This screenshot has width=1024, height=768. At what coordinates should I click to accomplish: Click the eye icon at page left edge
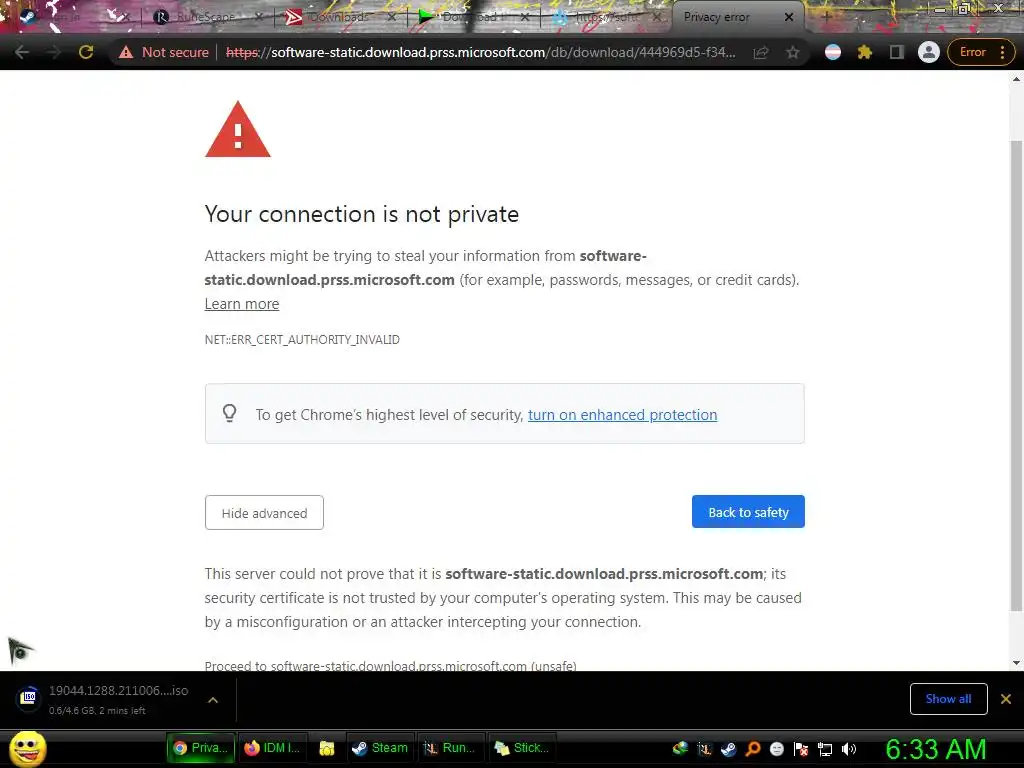[x=20, y=650]
